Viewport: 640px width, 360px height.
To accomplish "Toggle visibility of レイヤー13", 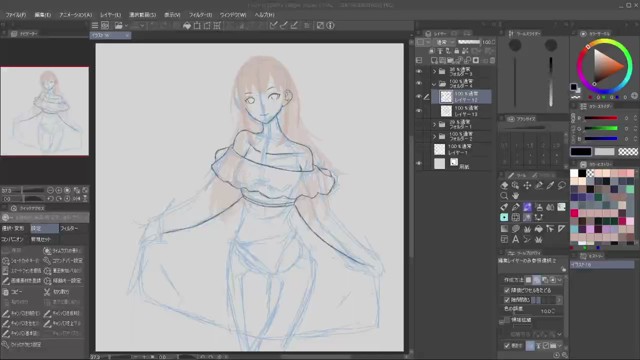I will [x=419, y=111].
